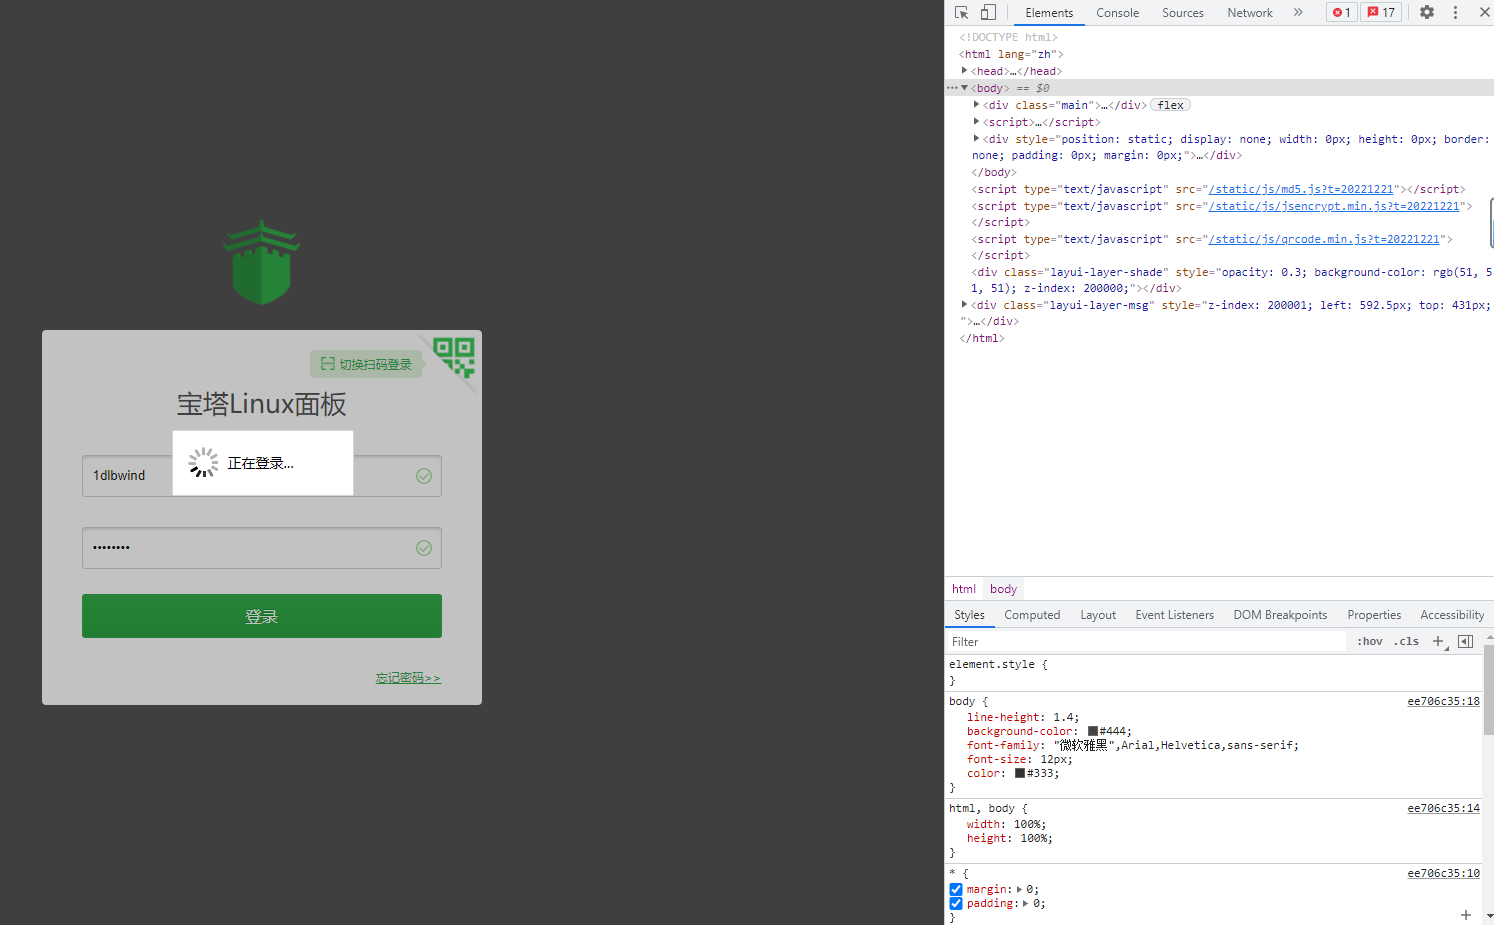Focus the Styles Filter input
Viewport: 1494px width, 925px height.
click(x=1146, y=642)
